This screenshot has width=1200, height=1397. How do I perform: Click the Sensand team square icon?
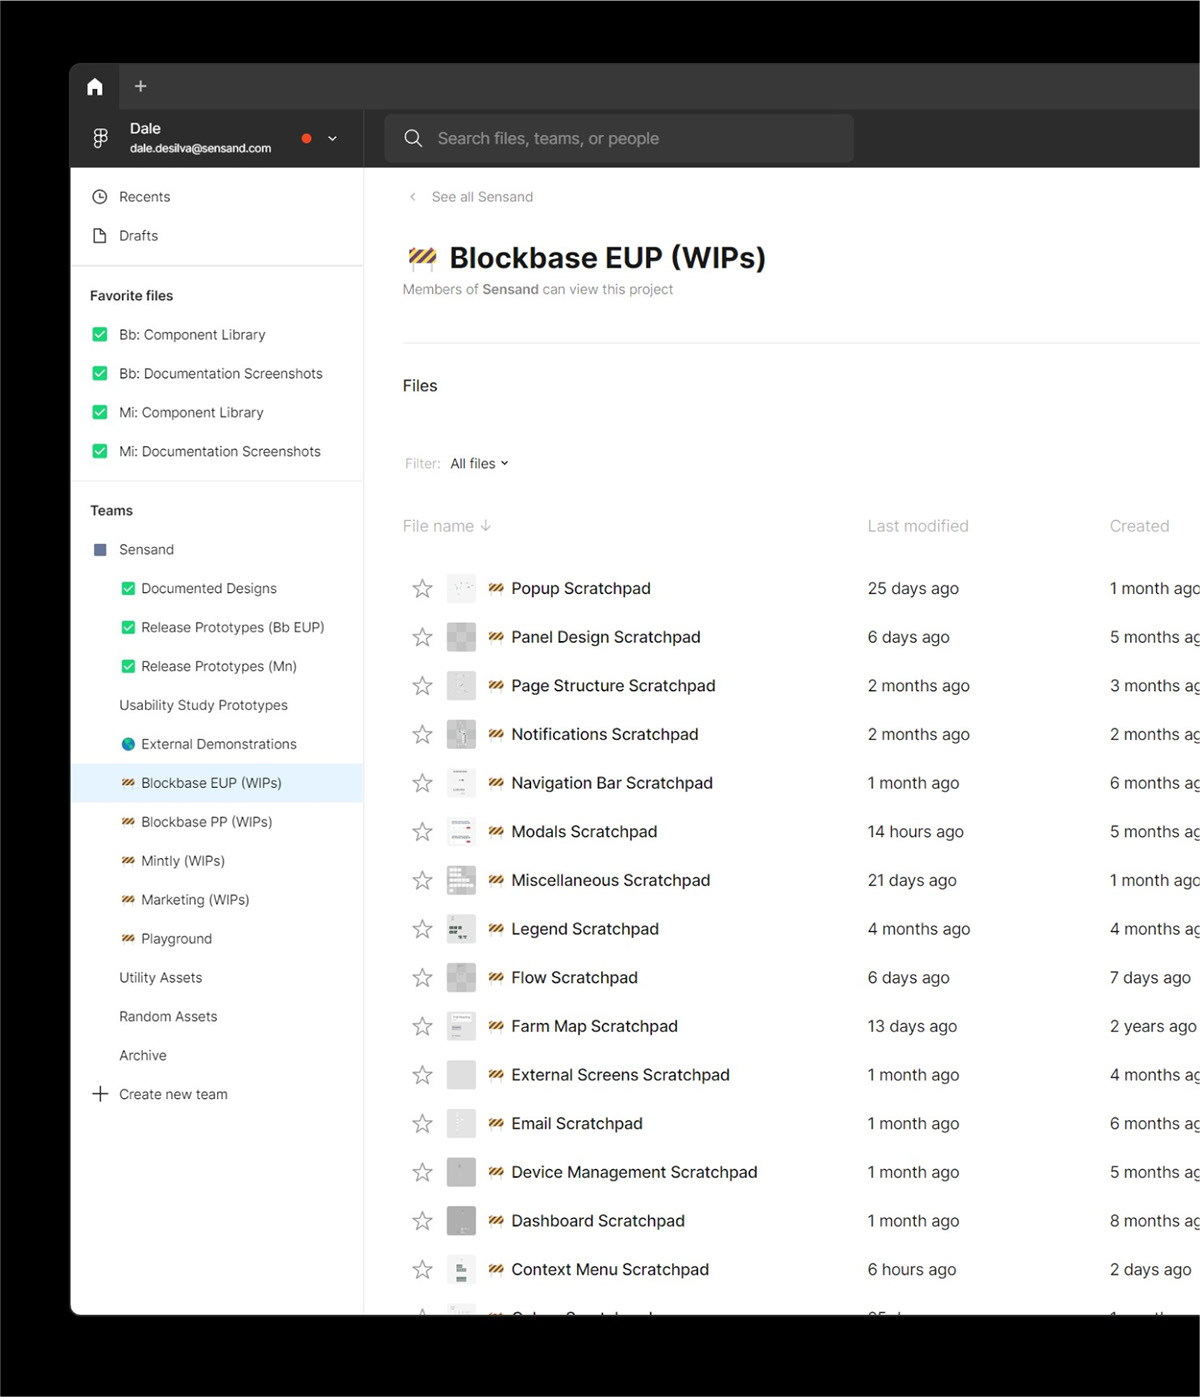point(100,550)
